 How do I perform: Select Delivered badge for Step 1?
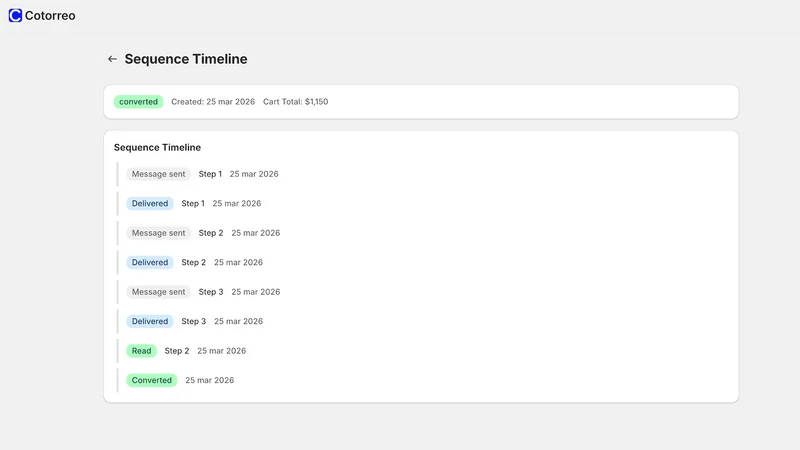coord(150,204)
